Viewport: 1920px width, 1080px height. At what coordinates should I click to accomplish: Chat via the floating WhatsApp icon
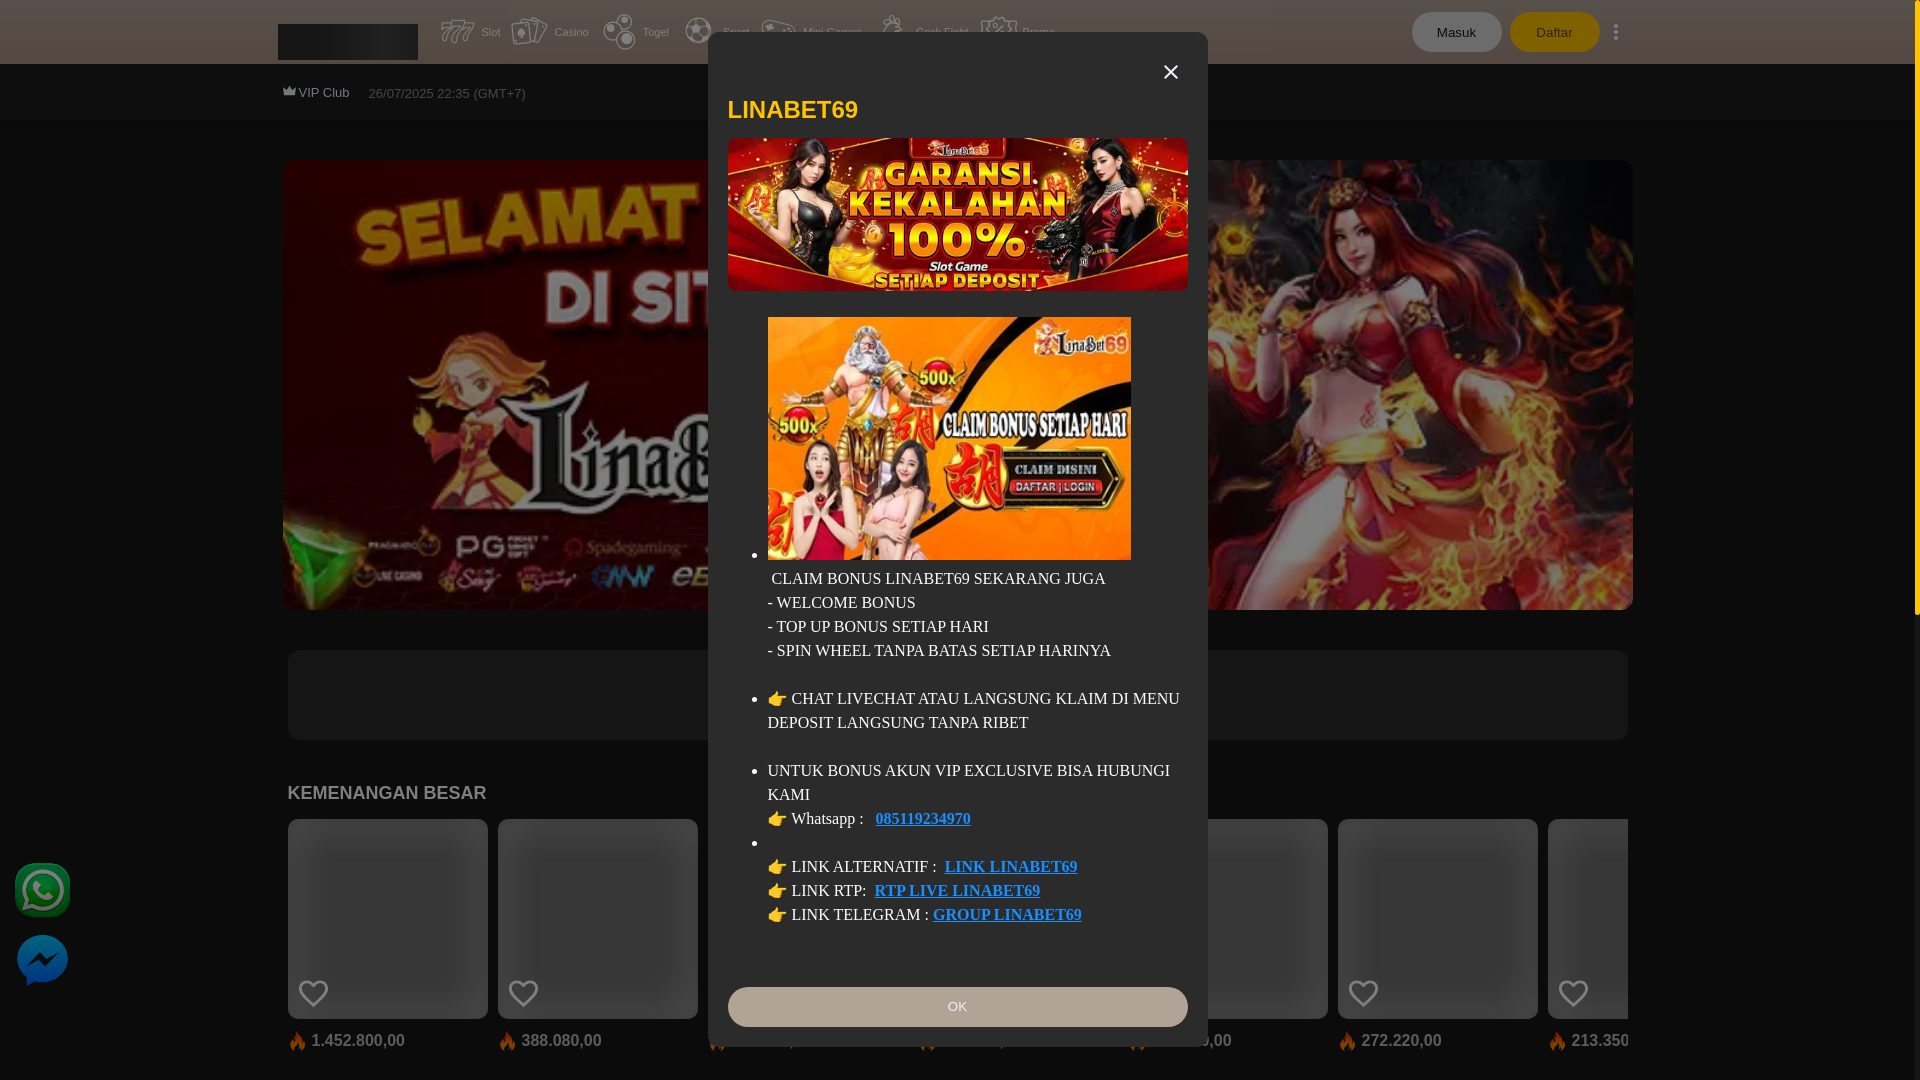coord(42,890)
